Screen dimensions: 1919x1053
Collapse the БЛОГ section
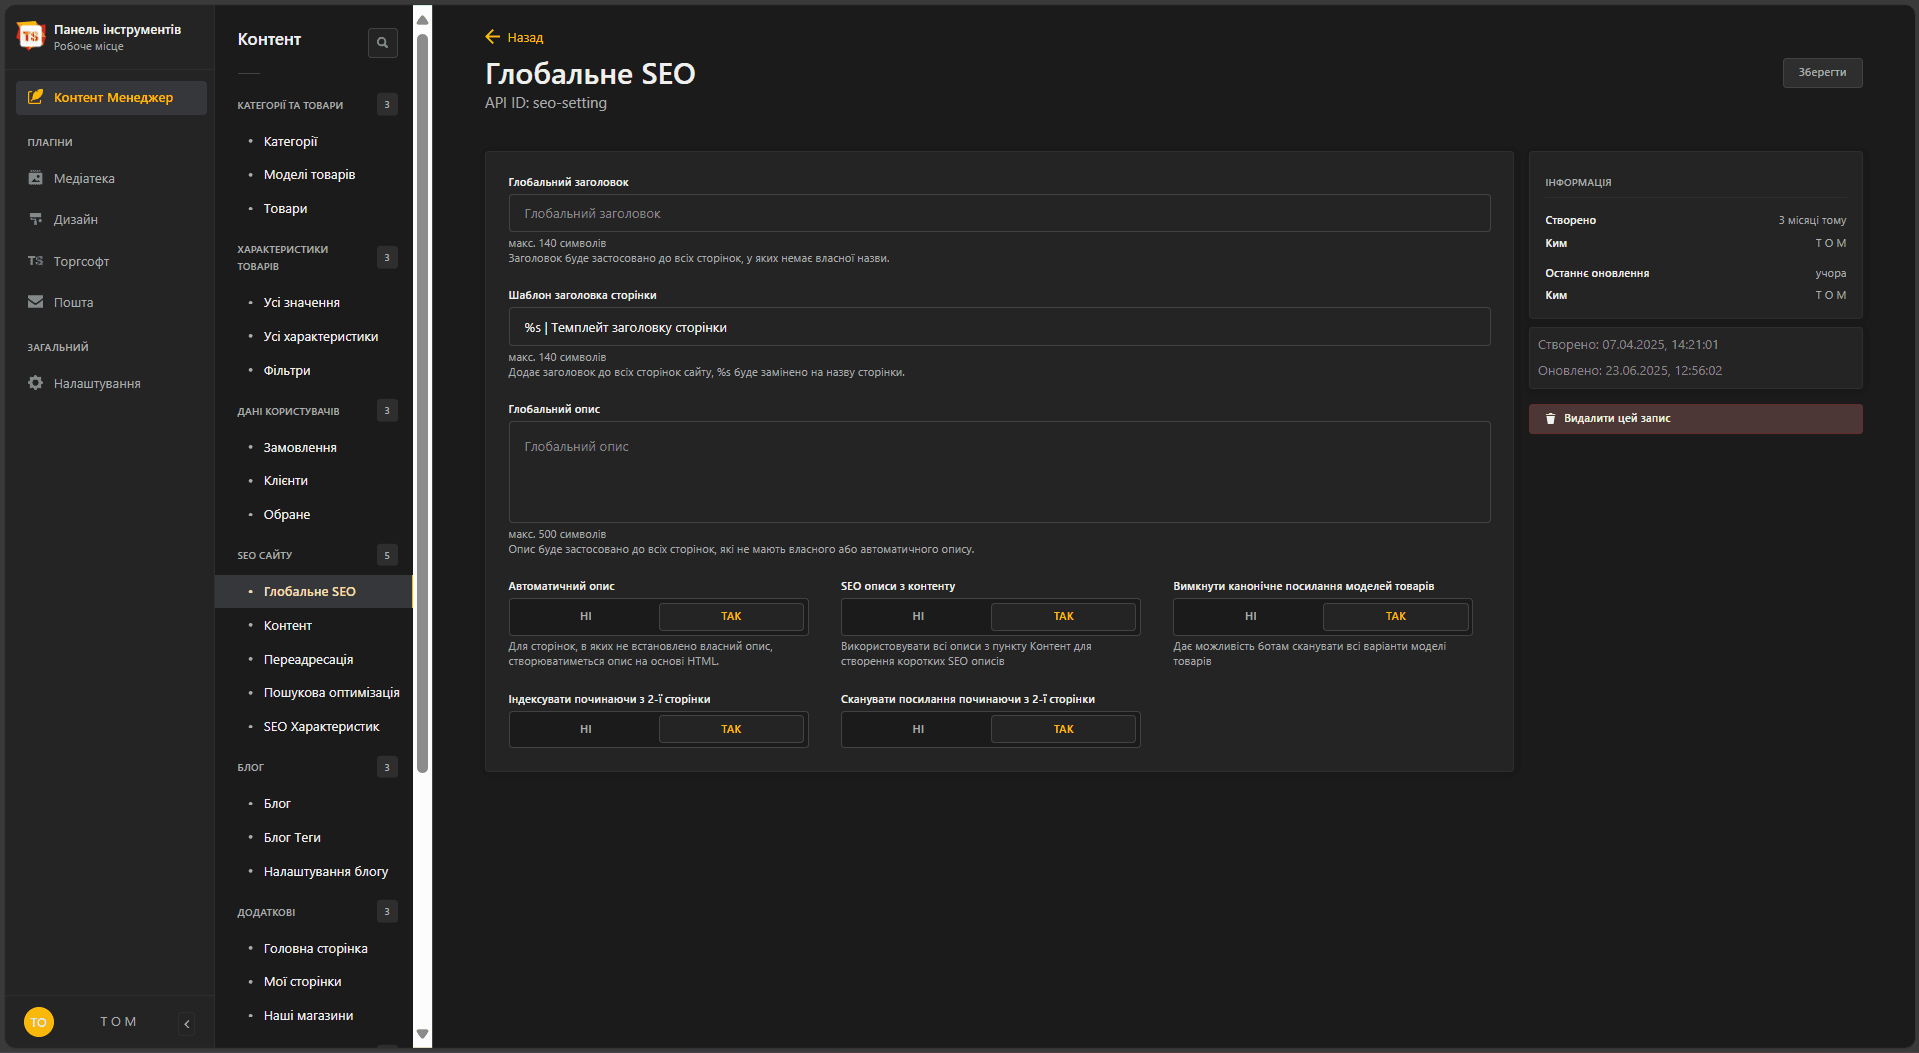317,767
